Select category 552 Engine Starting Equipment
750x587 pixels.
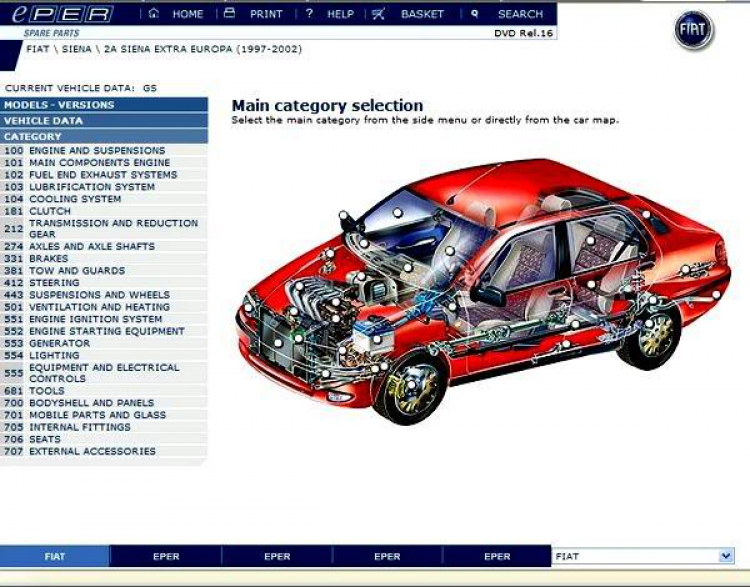click(104, 331)
